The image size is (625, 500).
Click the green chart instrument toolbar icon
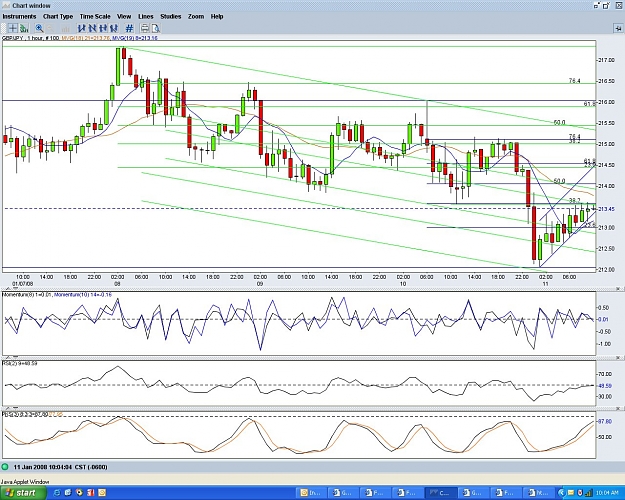click(24, 28)
